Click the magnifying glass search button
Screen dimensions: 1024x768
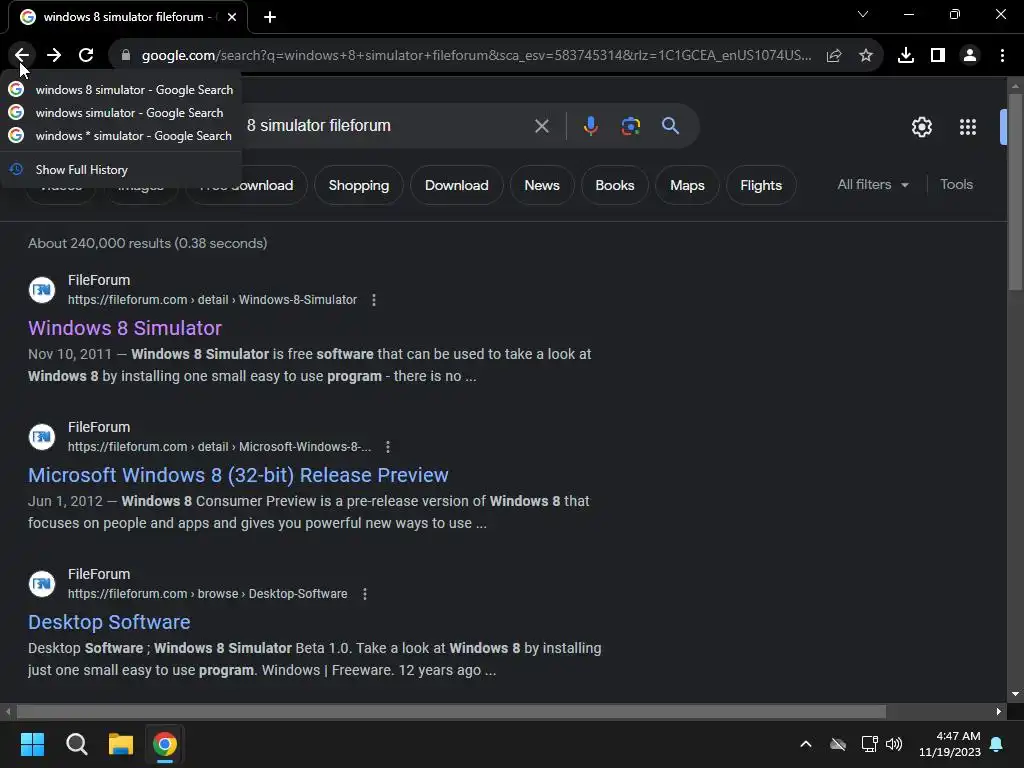(670, 126)
